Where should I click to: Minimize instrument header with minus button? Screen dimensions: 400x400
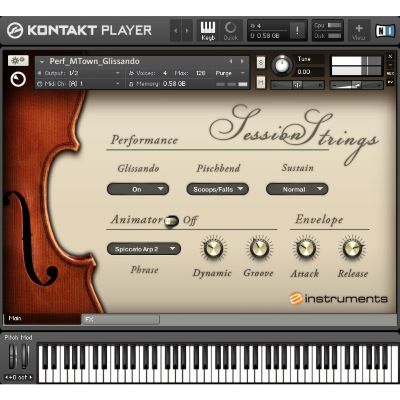click(x=390, y=65)
